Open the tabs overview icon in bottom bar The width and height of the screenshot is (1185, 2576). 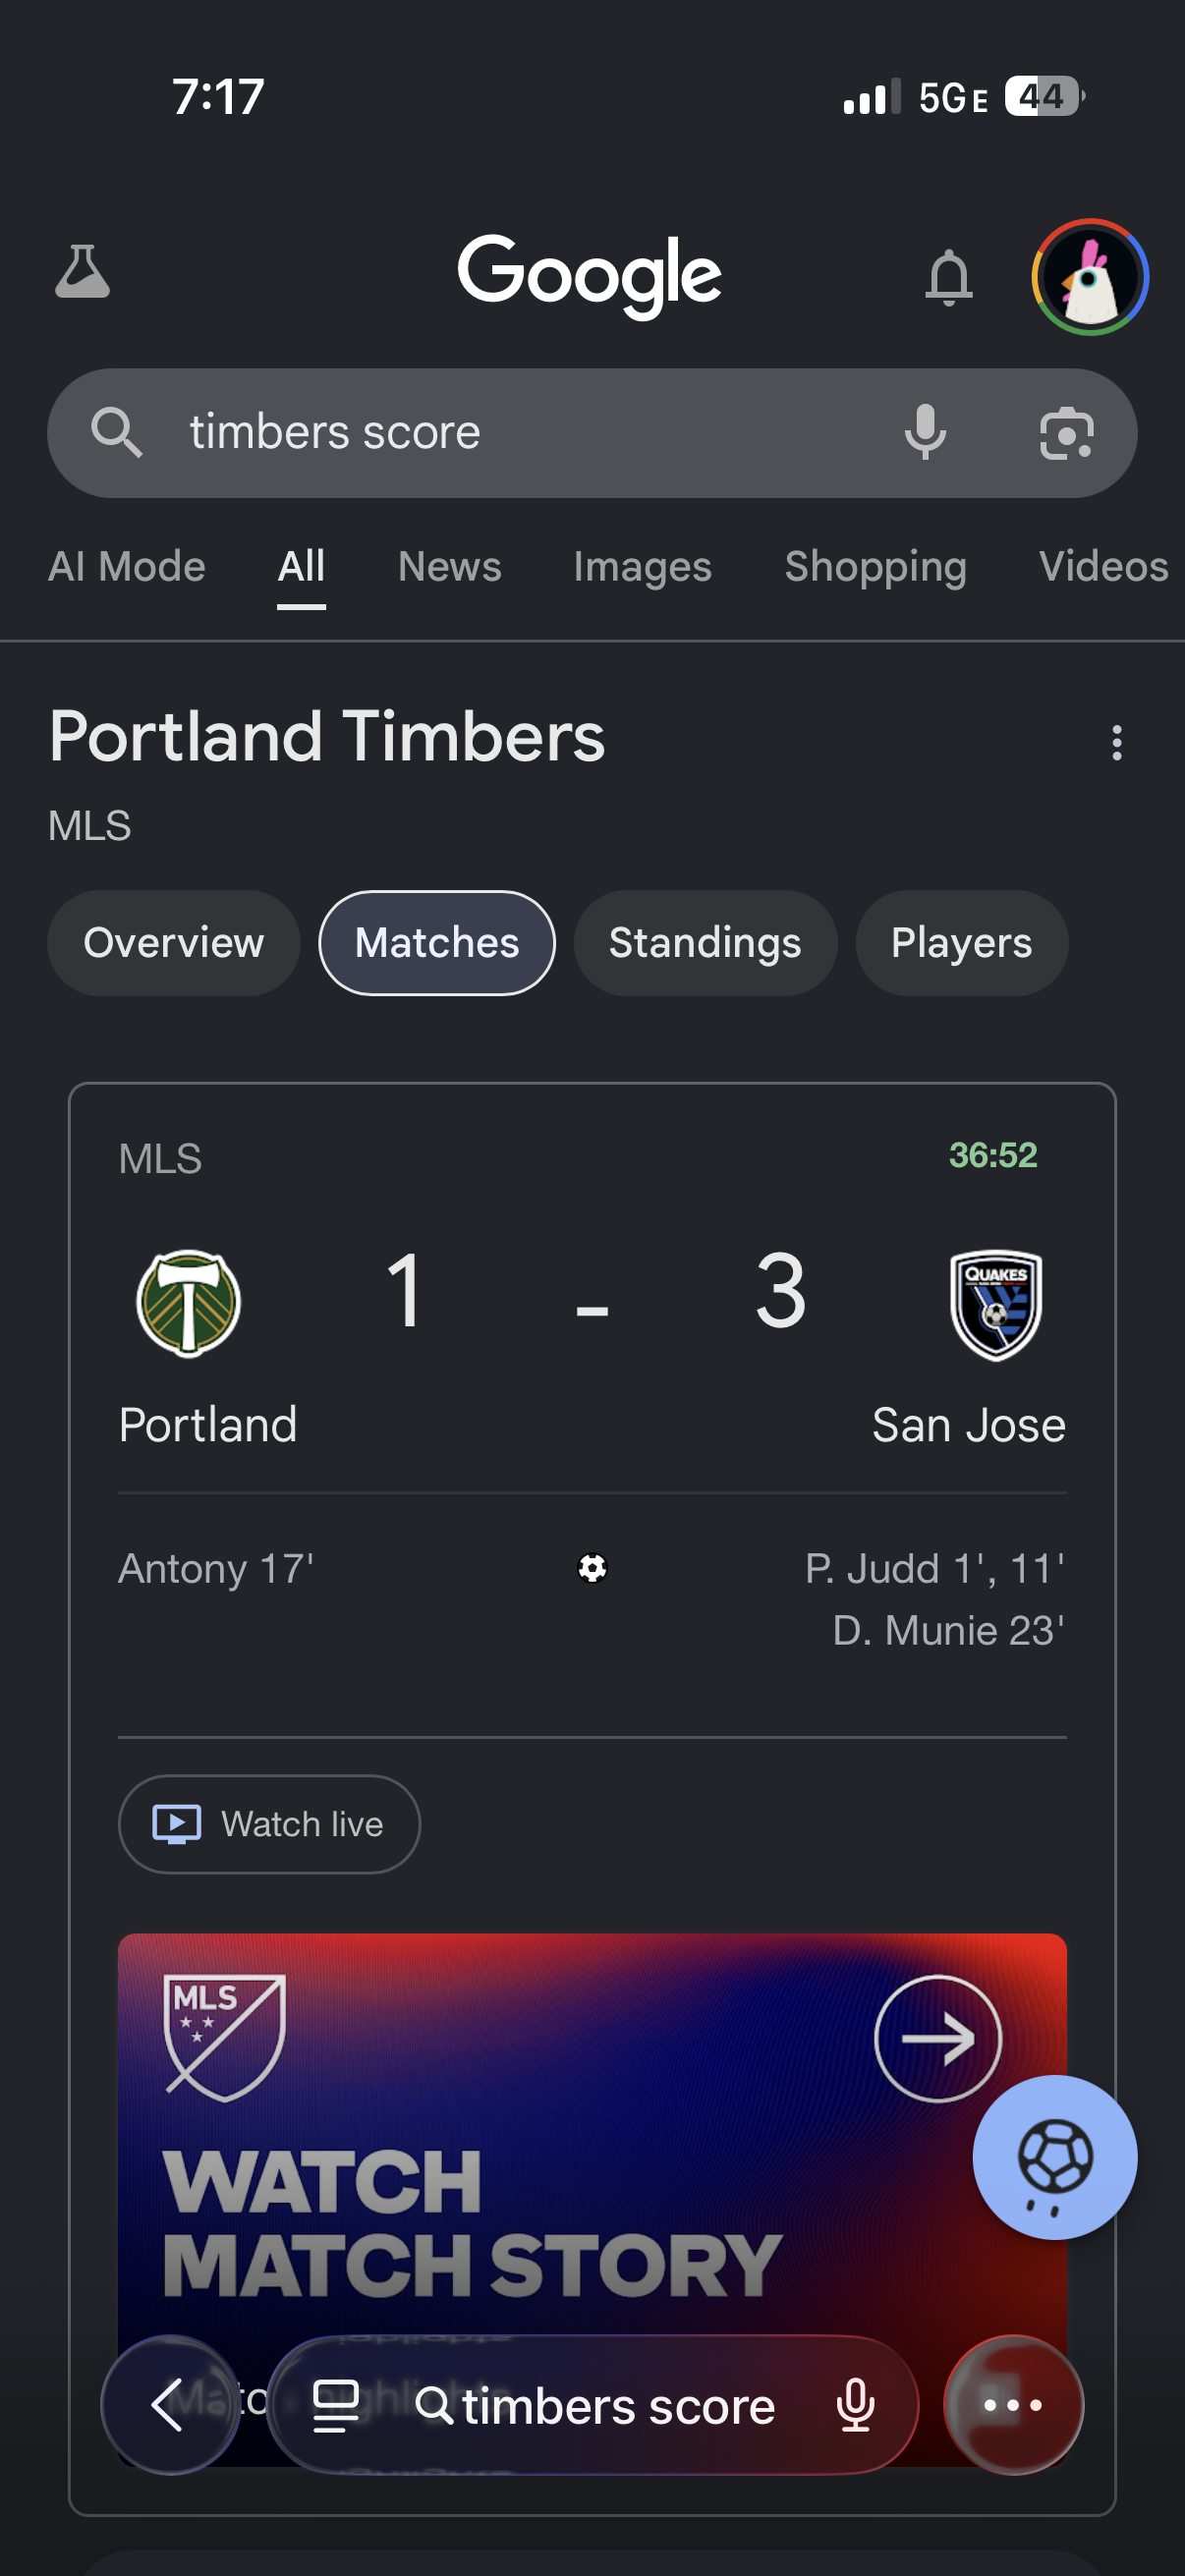pyautogui.click(x=336, y=2406)
